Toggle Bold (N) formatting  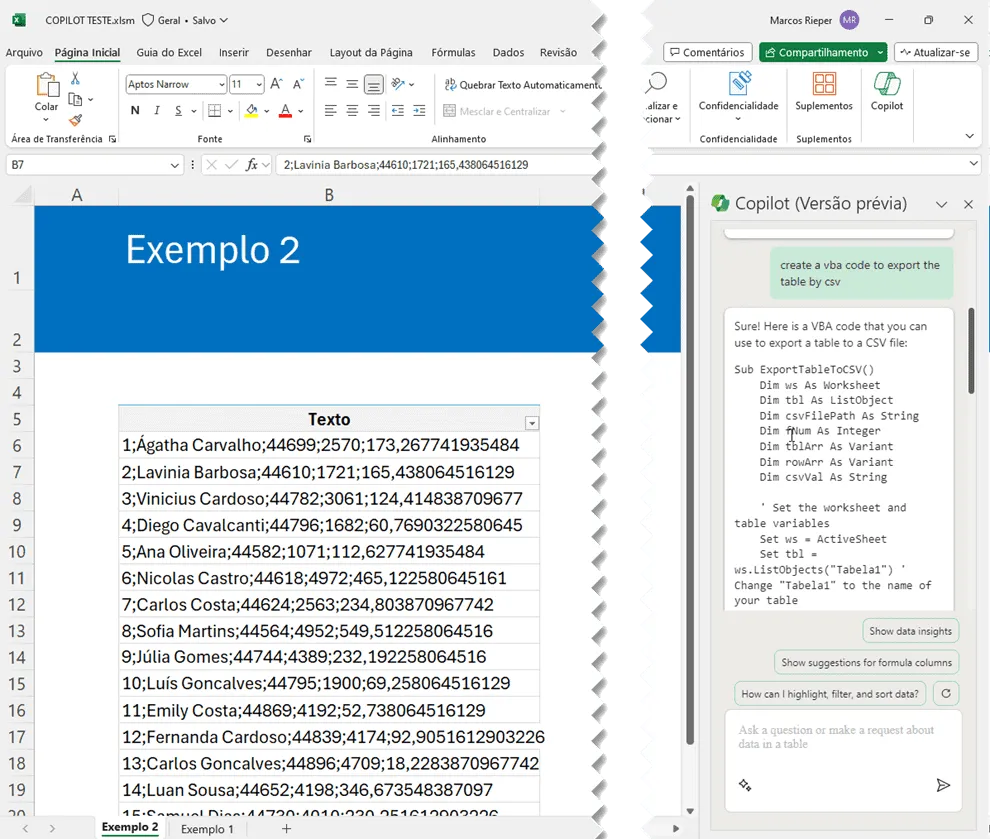coord(135,110)
